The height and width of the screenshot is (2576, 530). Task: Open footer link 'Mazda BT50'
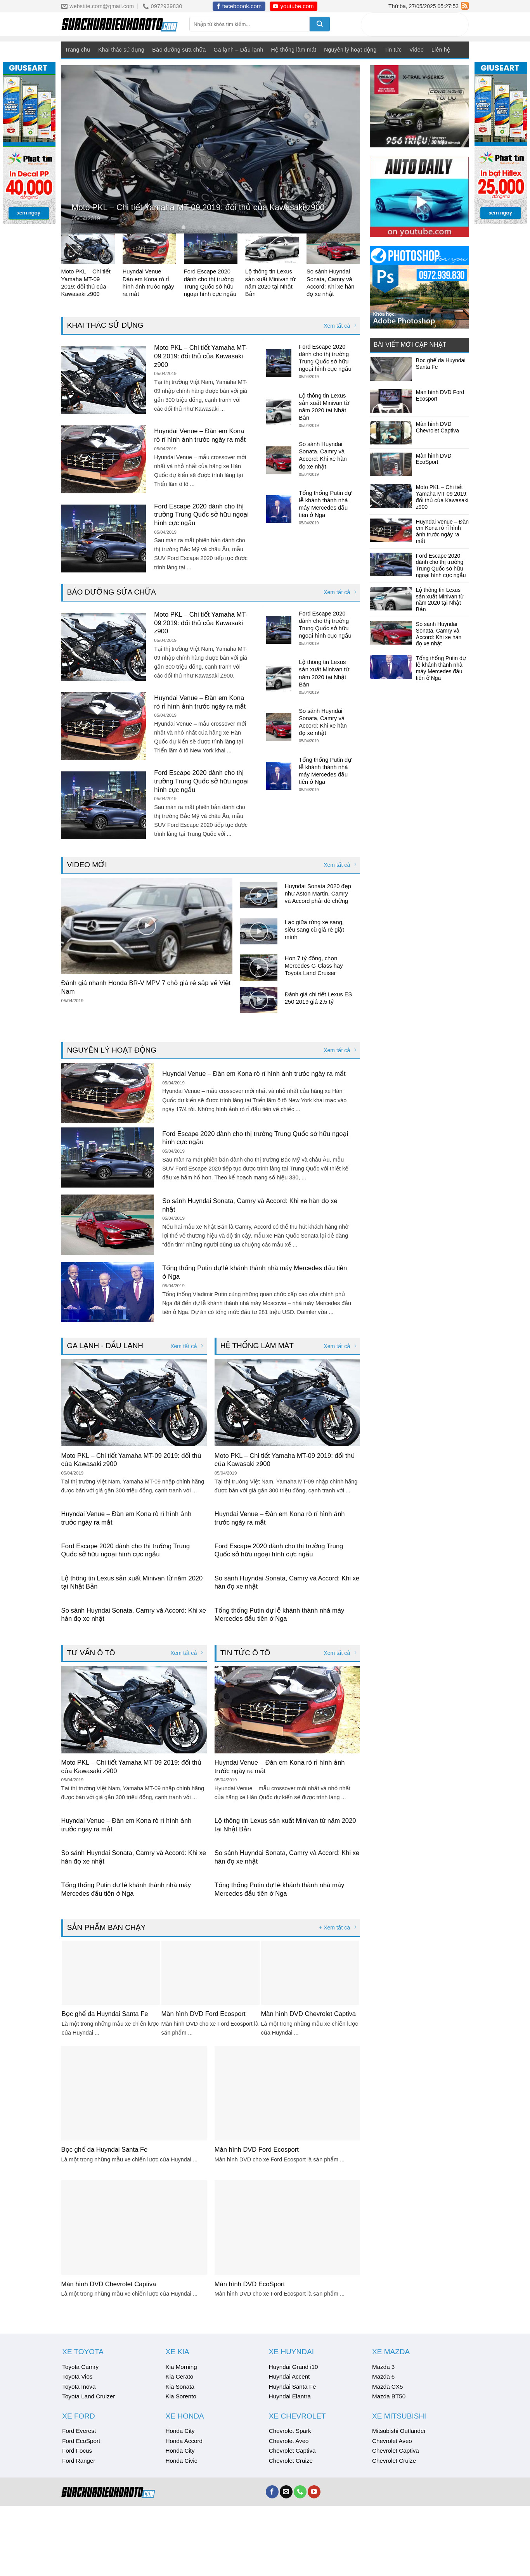pos(389,2396)
